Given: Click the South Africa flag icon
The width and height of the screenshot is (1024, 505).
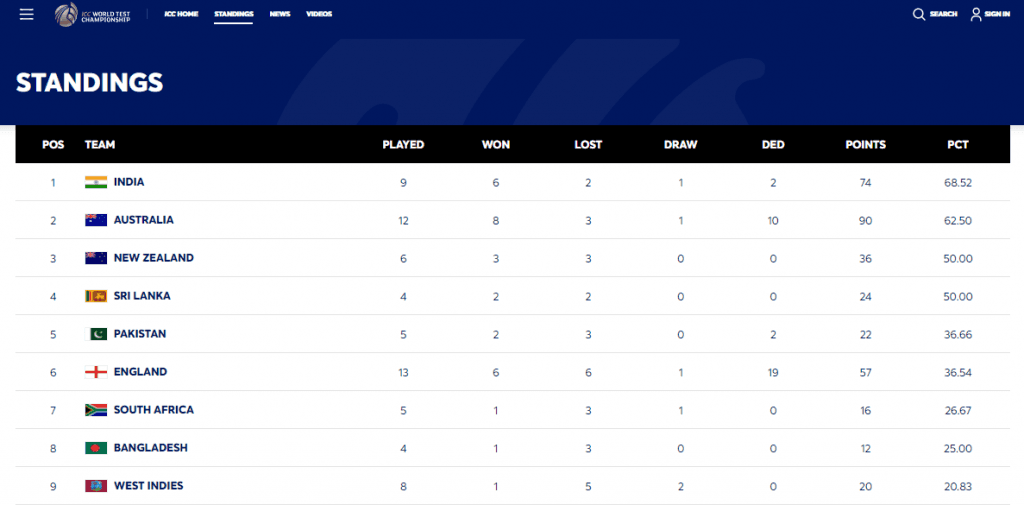Looking at the screenshot, I should point(96,410).
